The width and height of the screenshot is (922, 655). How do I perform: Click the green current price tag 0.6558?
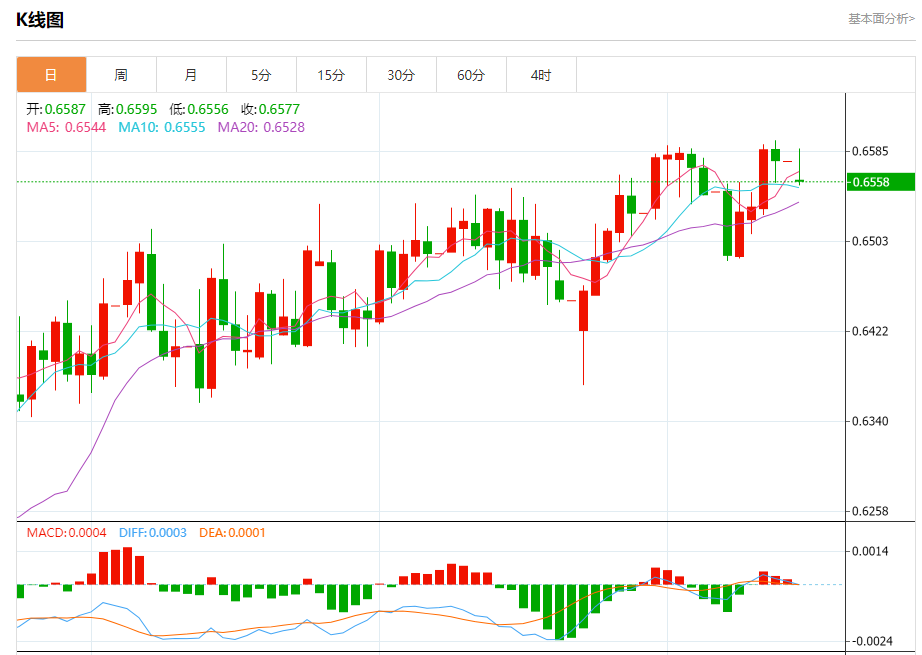click(x=881, y=182)
